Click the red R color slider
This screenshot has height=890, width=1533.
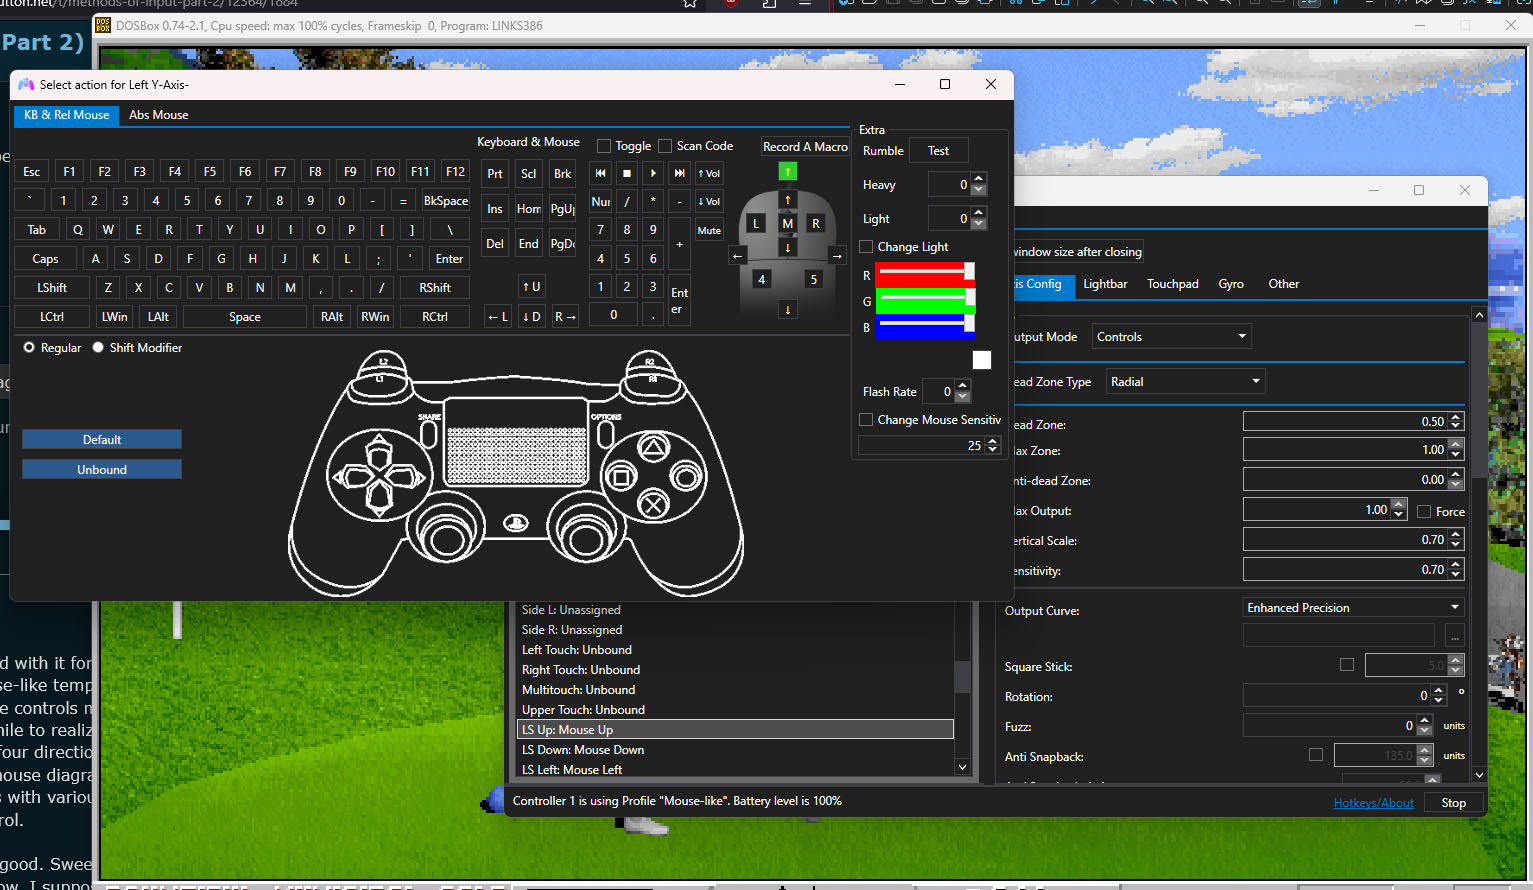925,275
